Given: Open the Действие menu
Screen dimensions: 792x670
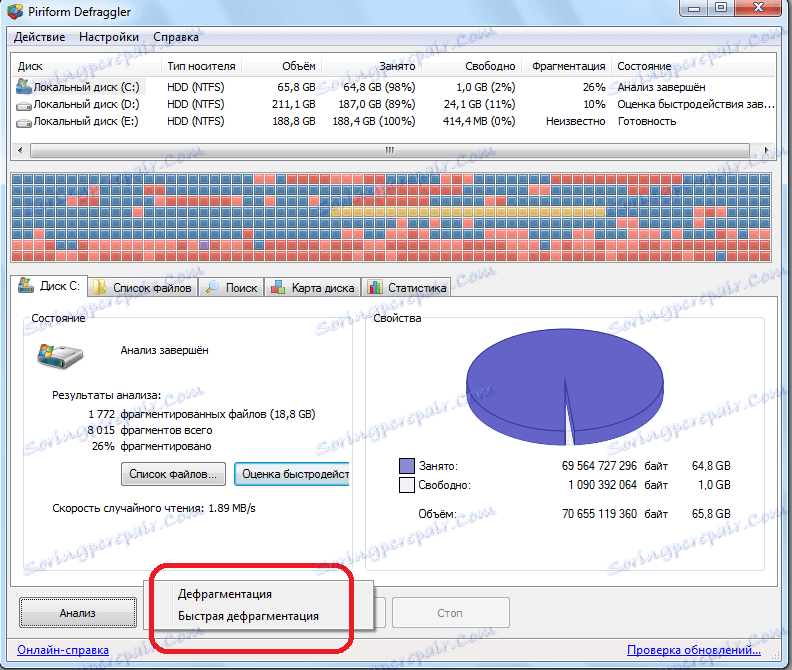Looking at the screenshot, I should click(39, 37).
